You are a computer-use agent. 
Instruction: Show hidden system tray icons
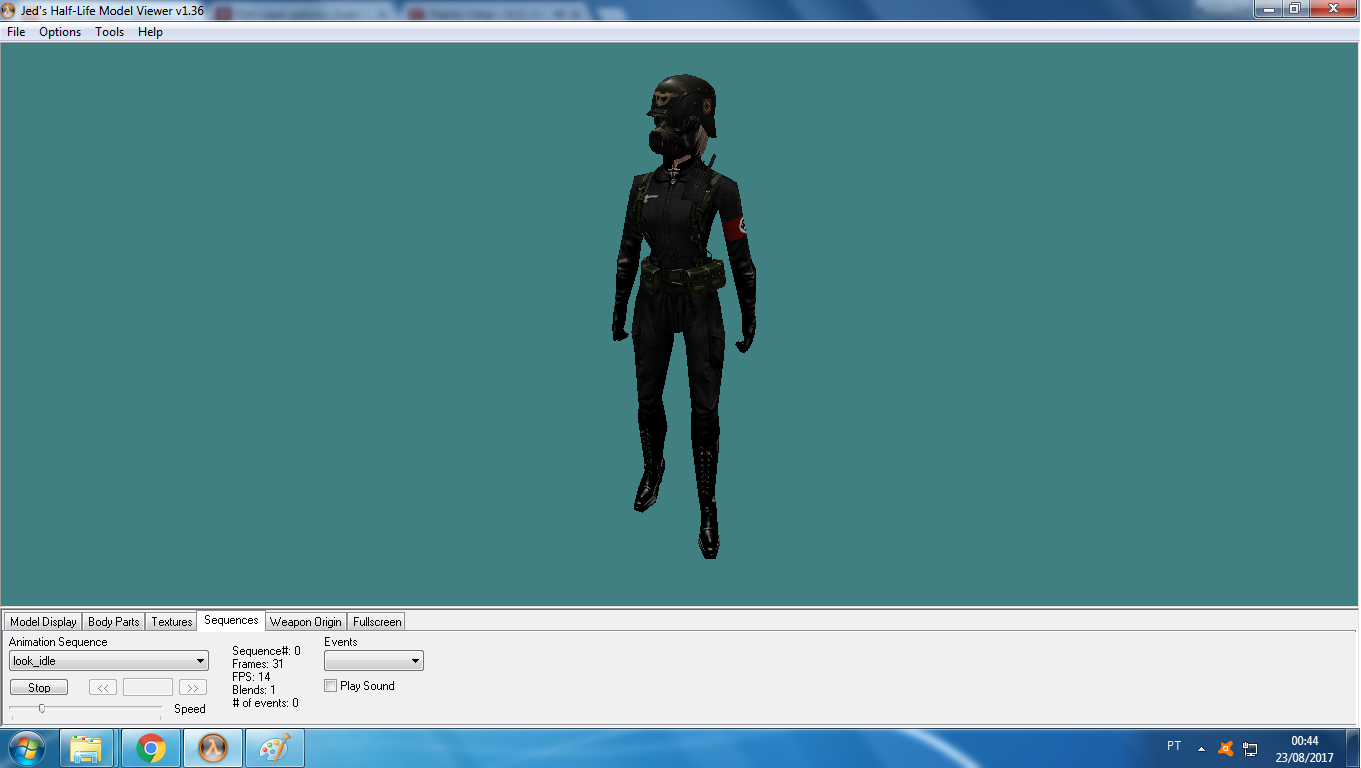tap(1201, 749)
